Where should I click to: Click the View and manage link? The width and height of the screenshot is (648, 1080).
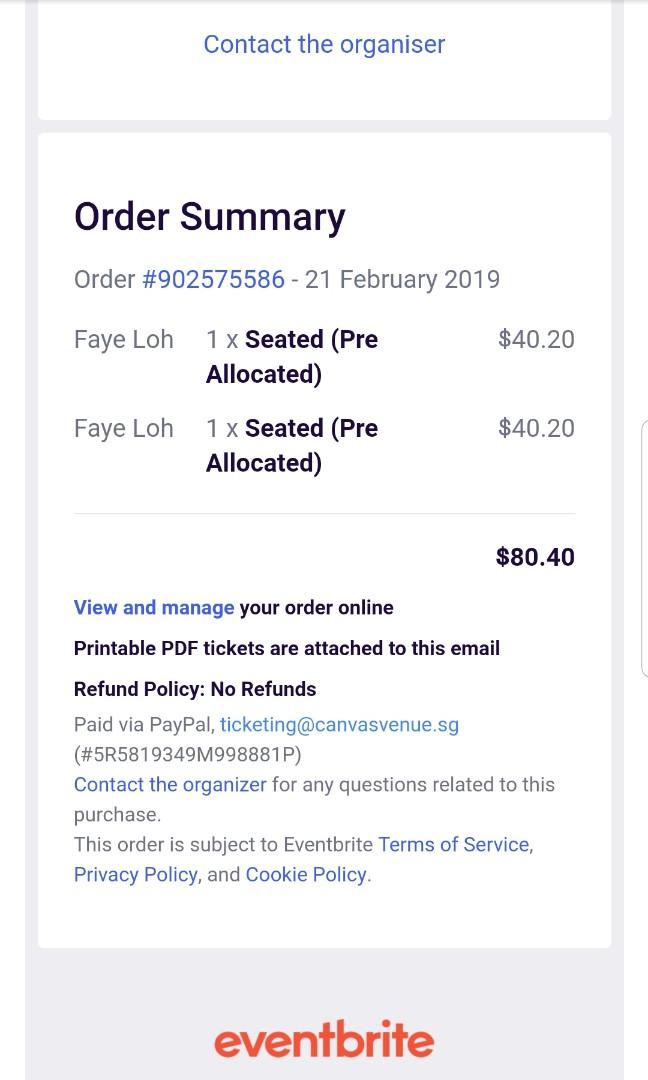154,608
